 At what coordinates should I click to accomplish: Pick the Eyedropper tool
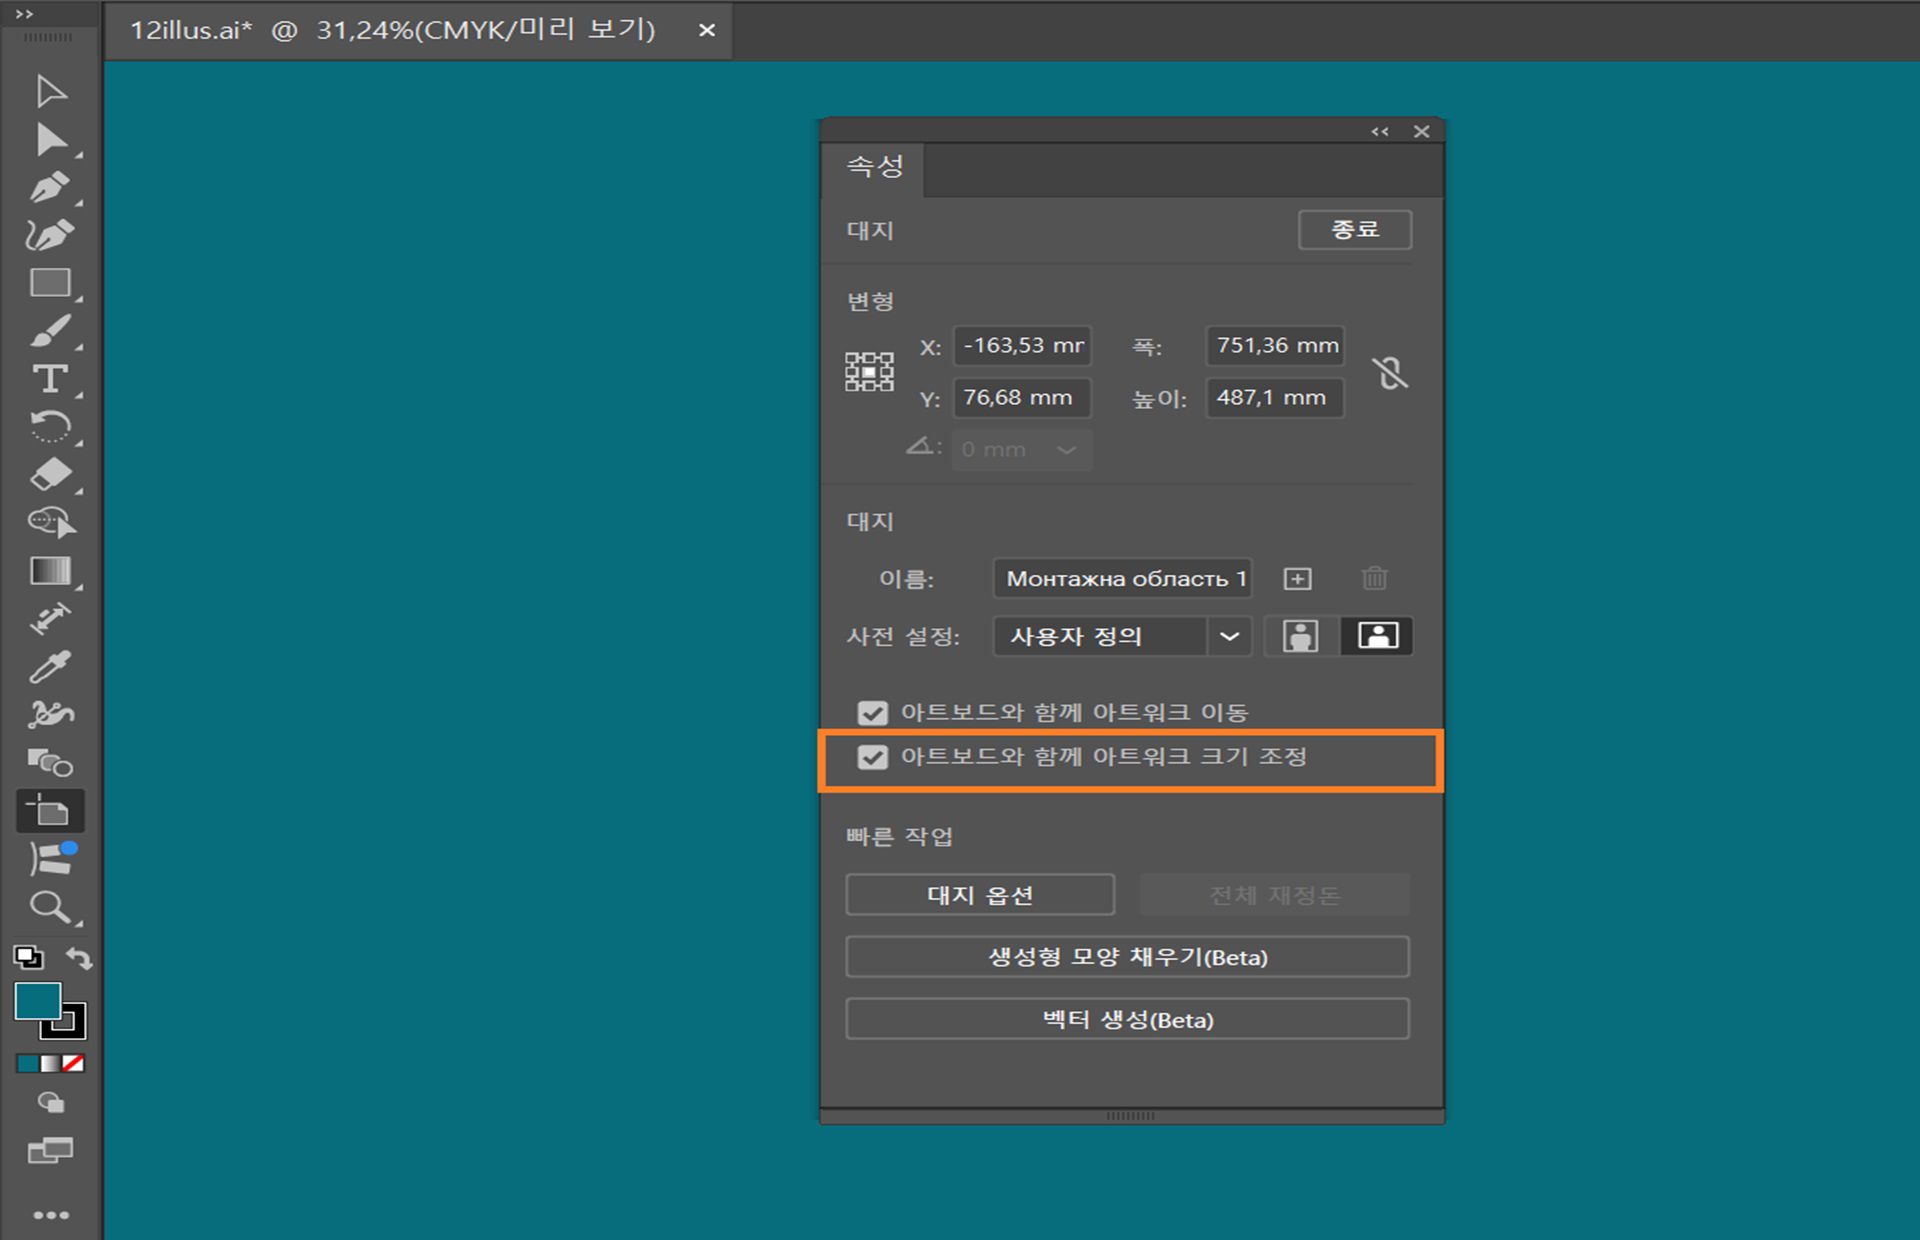(x=50, y=664)
